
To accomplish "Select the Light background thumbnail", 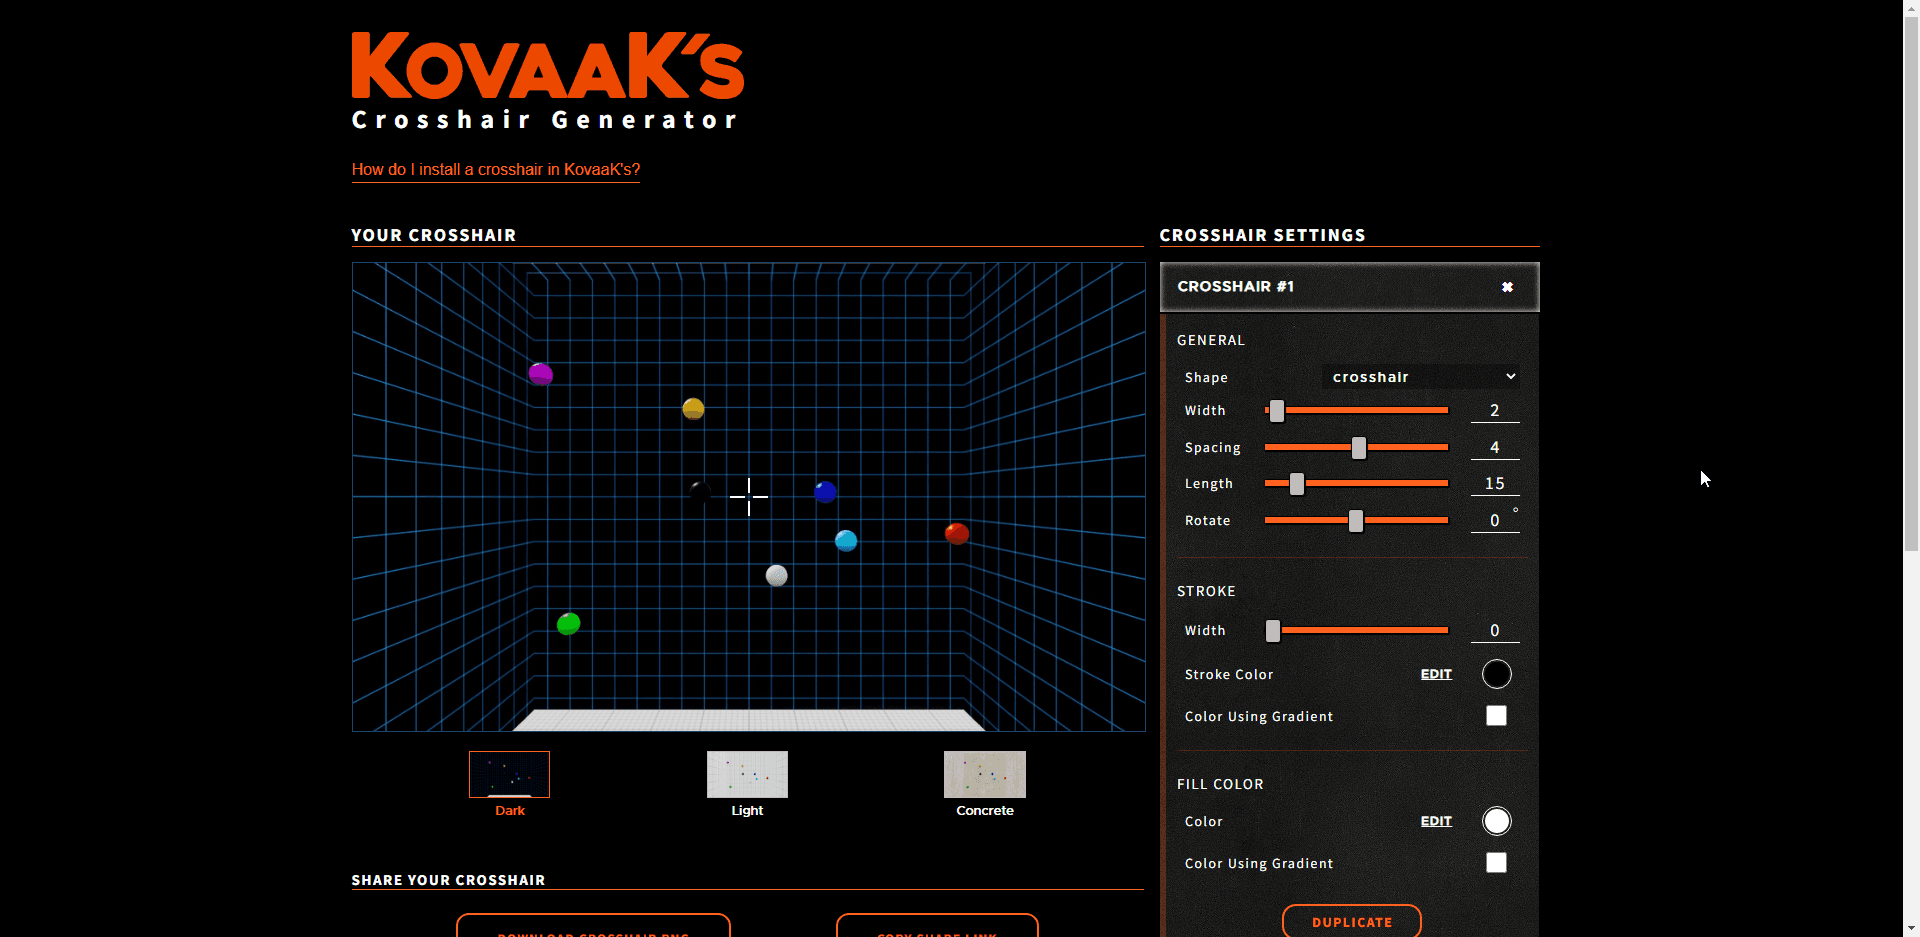I will pos(747,775).
